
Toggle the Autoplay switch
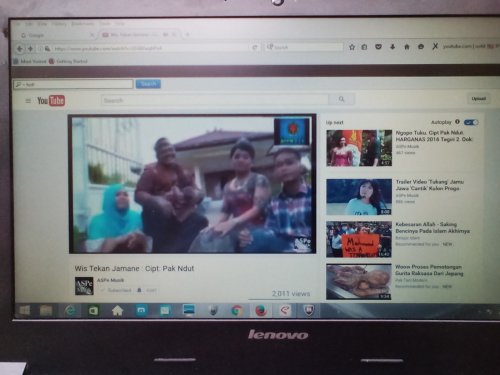point(471,122)
